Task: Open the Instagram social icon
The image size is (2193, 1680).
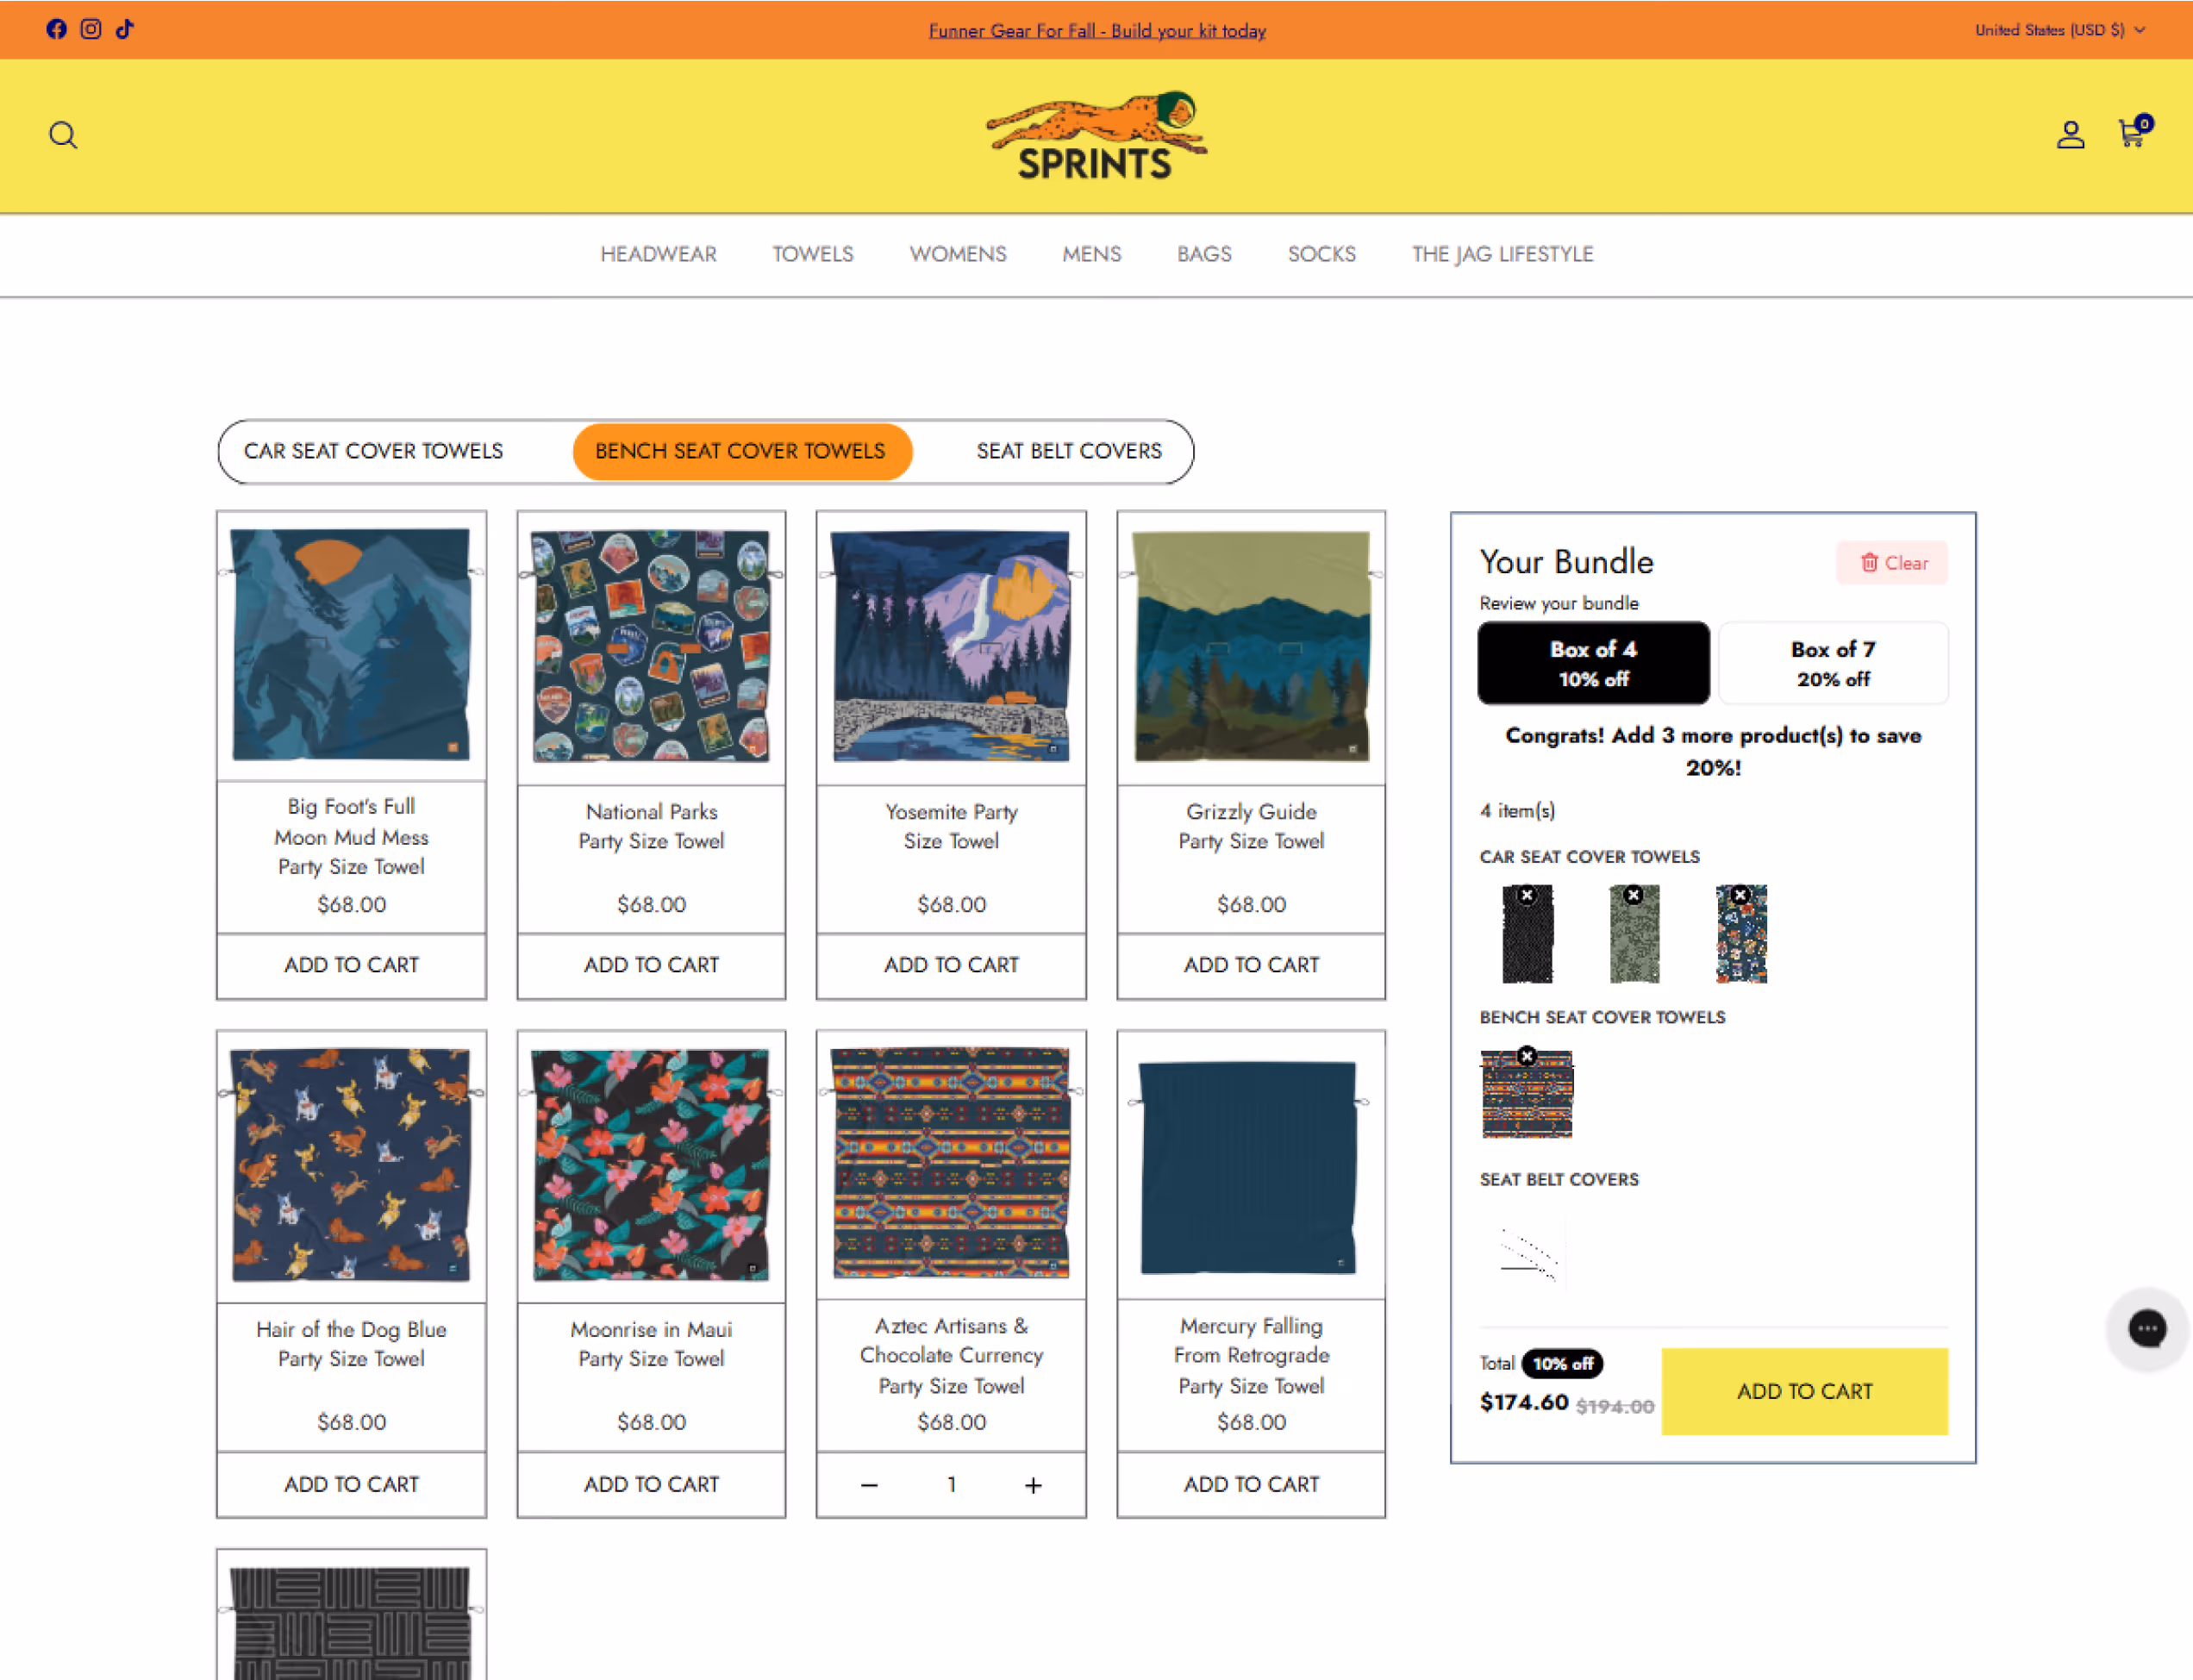Action: pos(91,29)
